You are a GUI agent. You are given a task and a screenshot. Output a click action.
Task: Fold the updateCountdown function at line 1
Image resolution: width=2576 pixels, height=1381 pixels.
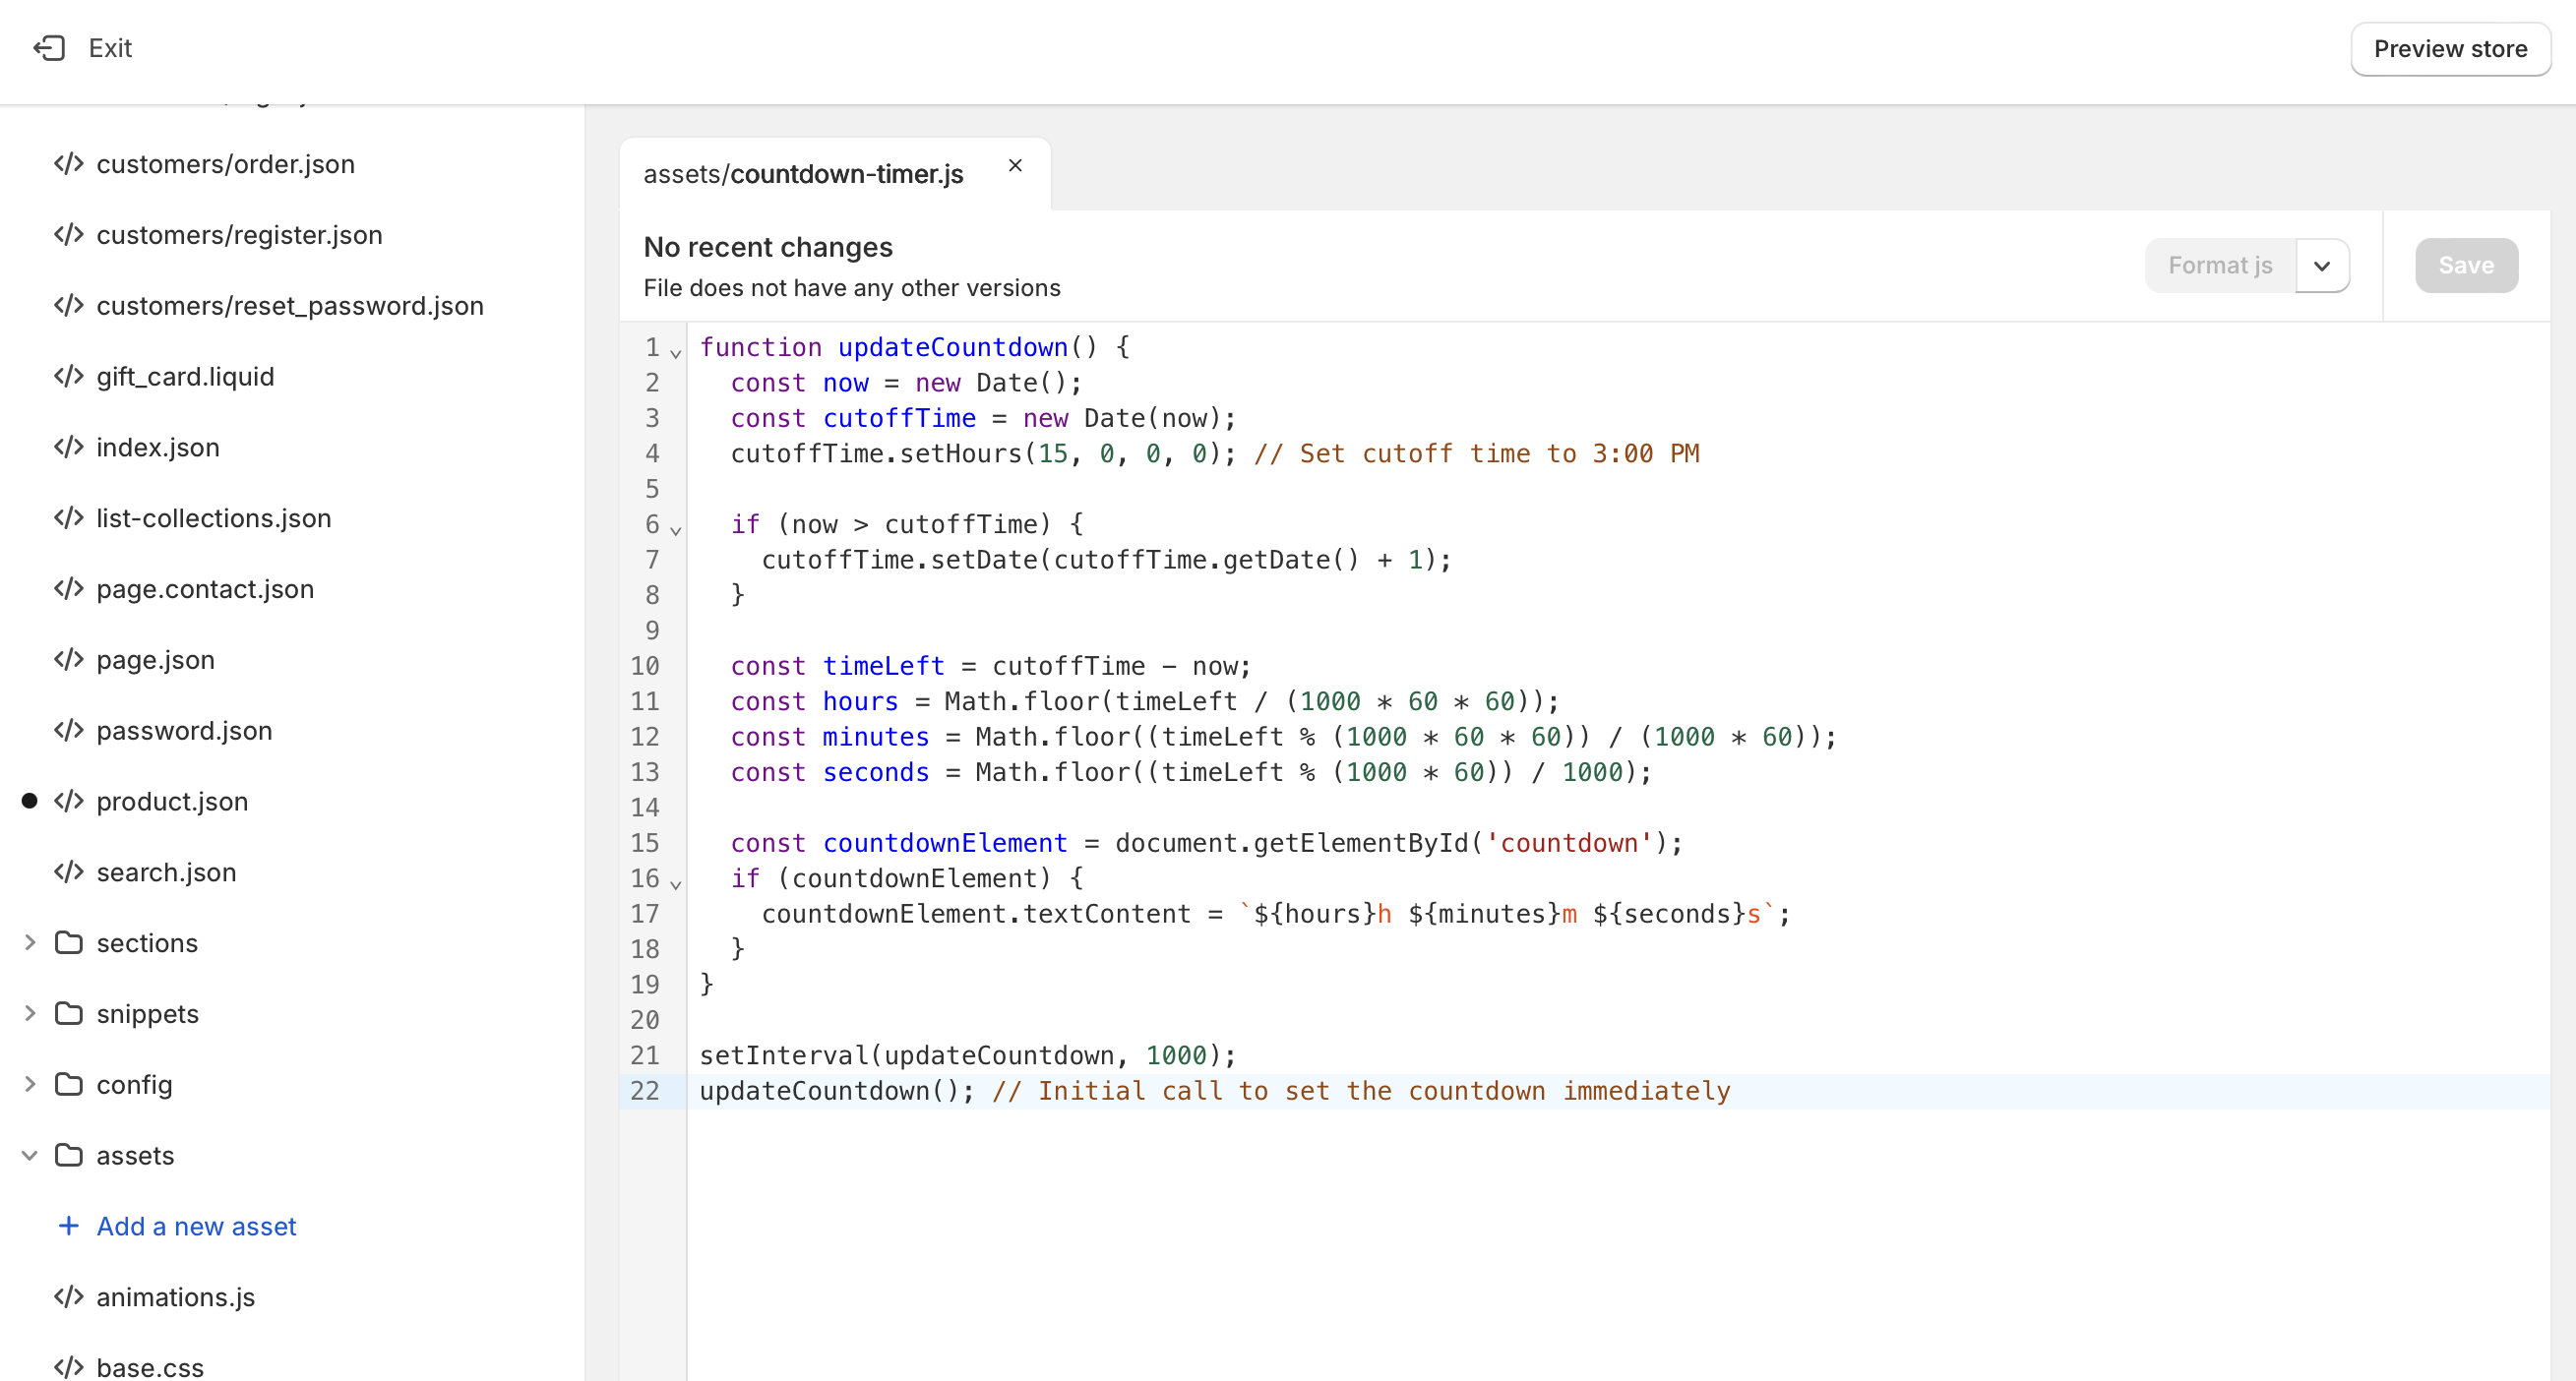[x=676, y=353]
